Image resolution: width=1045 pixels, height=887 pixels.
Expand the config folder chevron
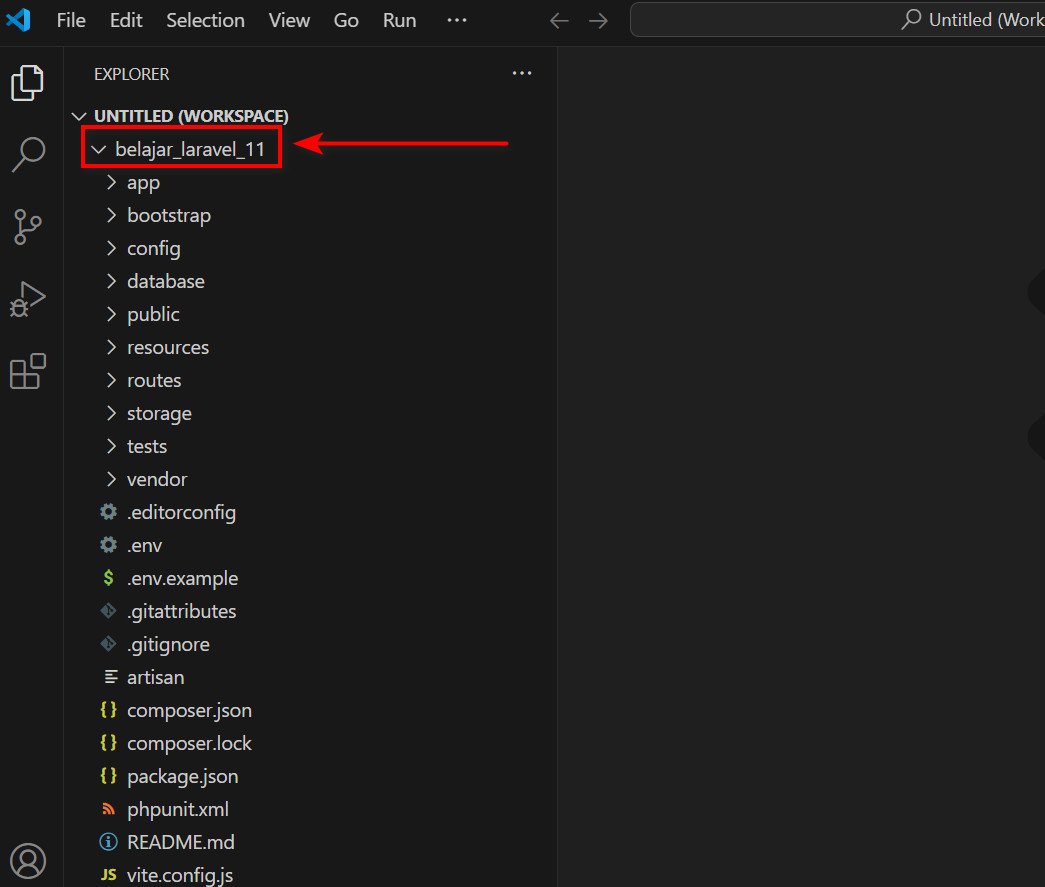(111, 248)
